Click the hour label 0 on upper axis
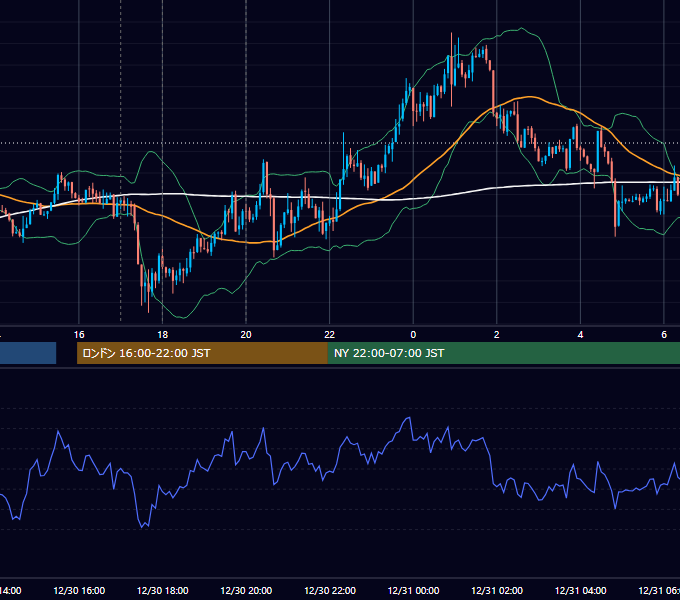This screenshot has height=600, width=680. 413,335
